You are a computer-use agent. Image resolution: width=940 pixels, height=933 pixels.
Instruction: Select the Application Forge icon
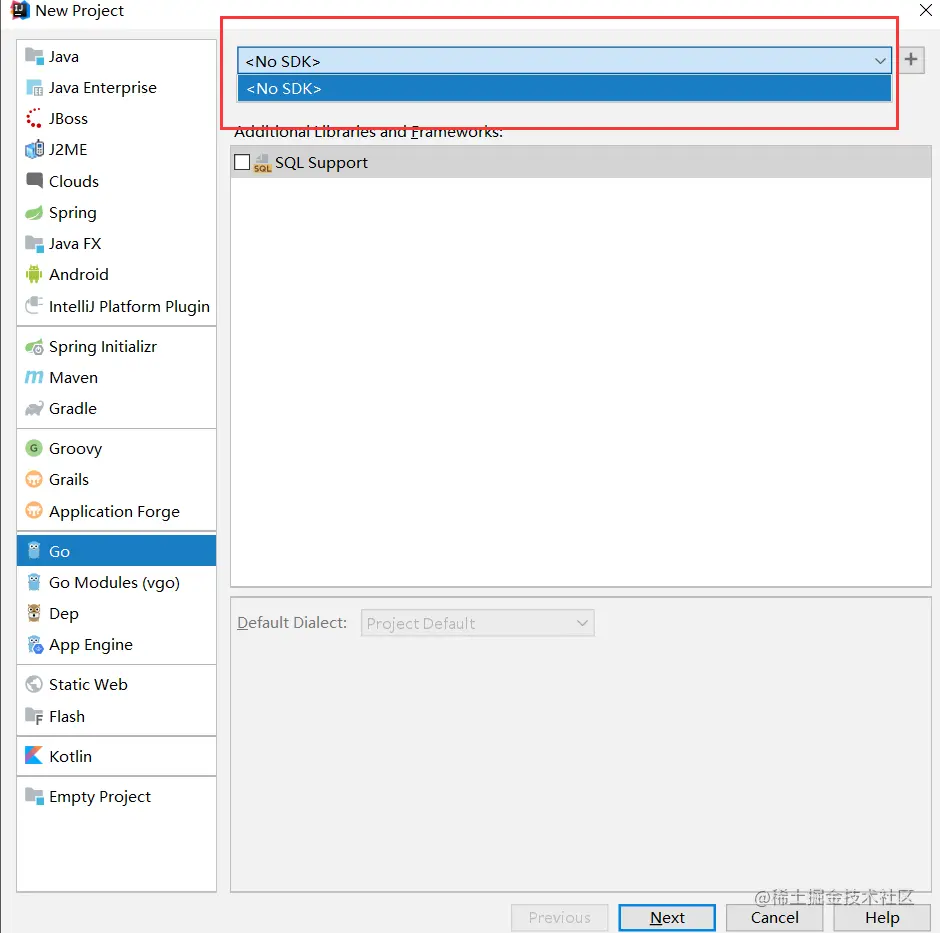pyautogui.click(x=34, y=511)
